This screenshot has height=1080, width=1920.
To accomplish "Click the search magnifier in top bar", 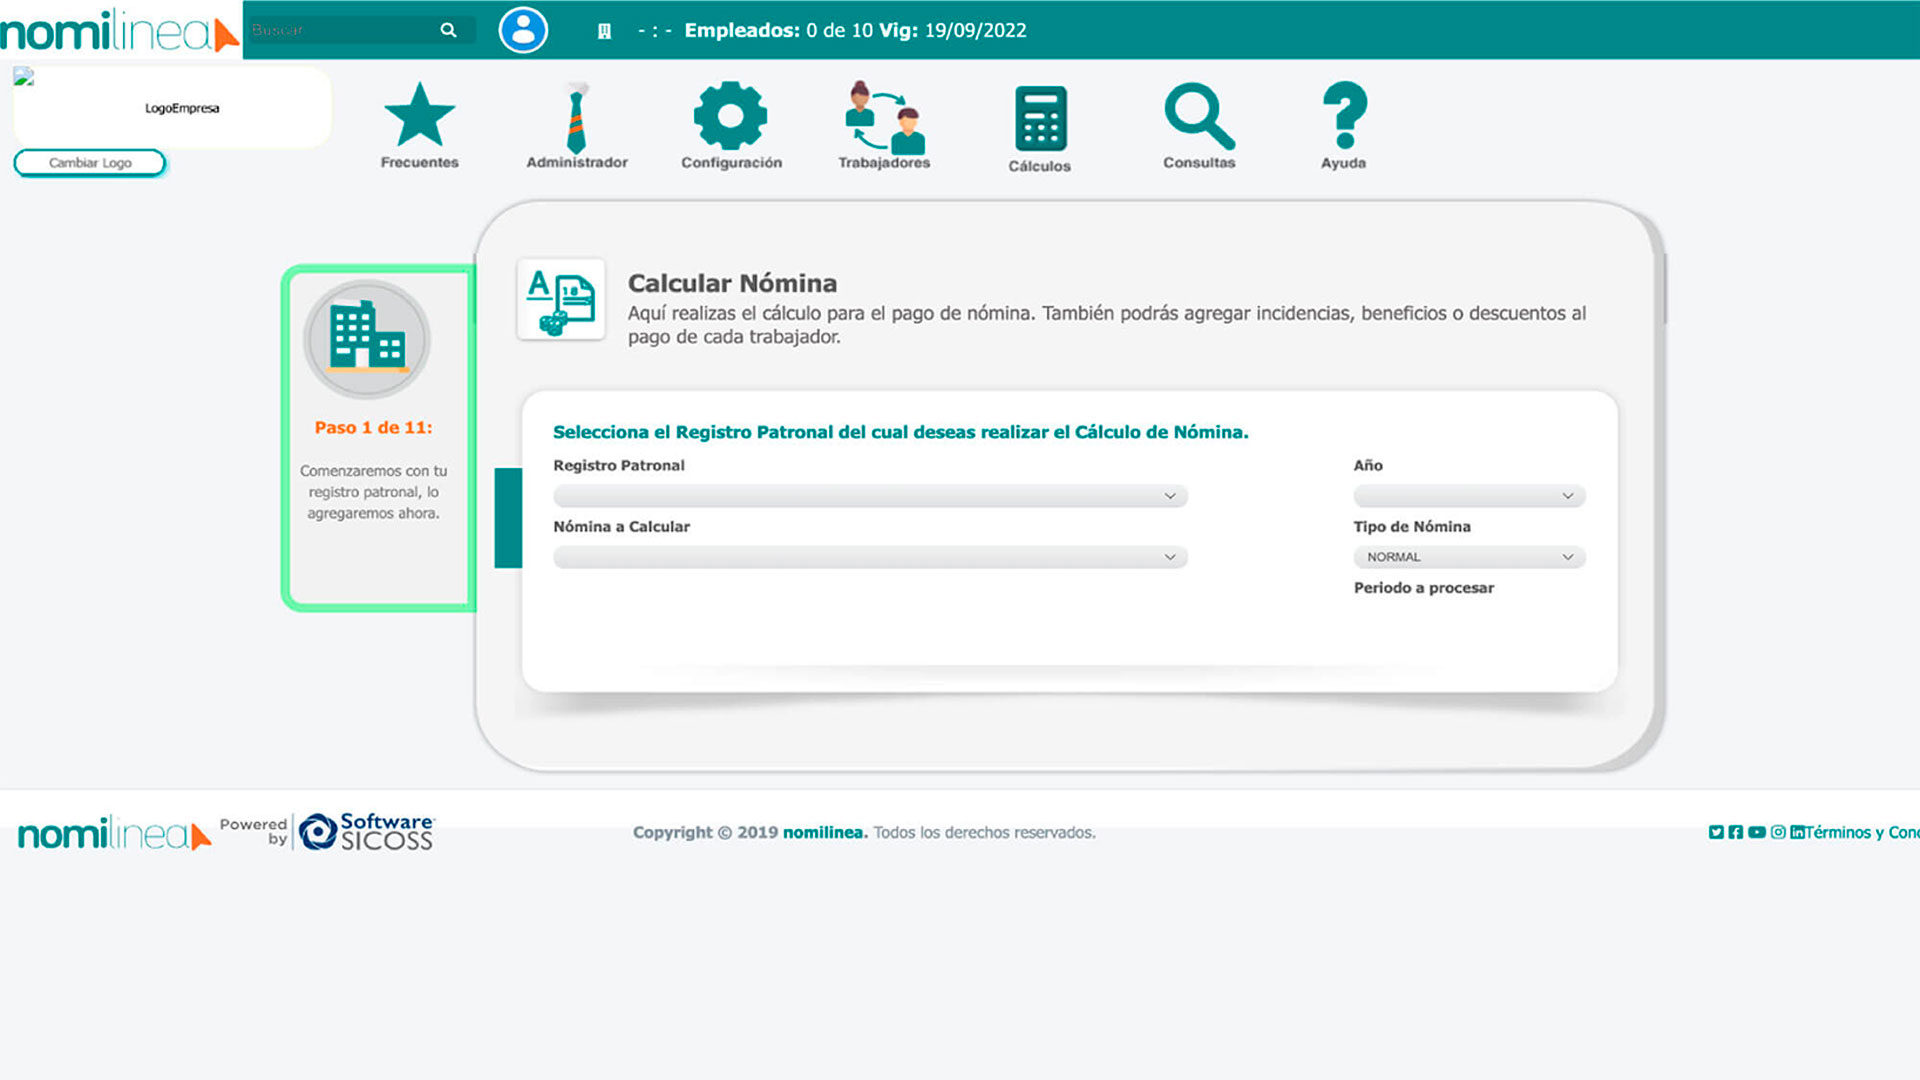I will click(448, 30).
